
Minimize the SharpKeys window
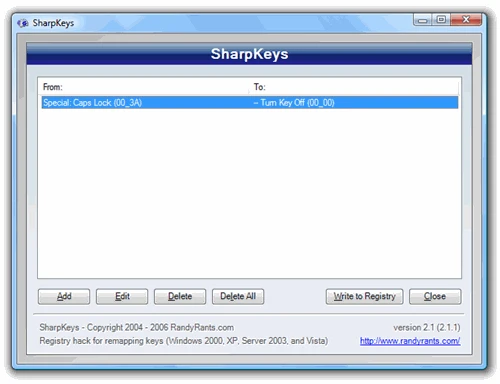423,20
